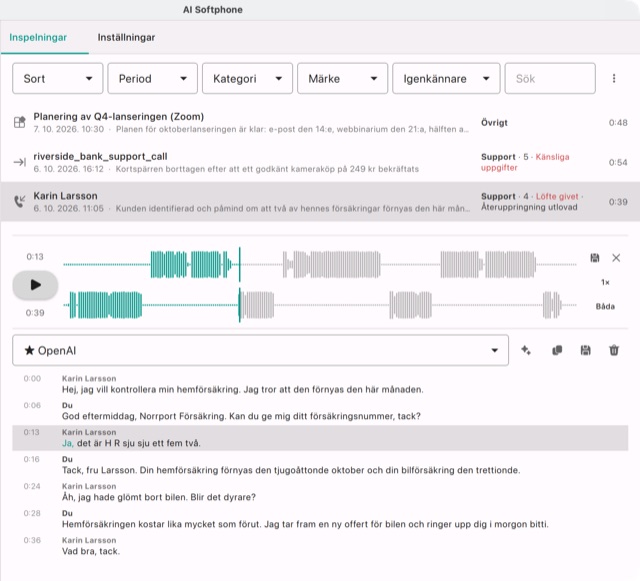The height and width of the screenshot is (581, 640).
Task: Click the transcript text "Vad bra, tack."
Action: (91, 551)
